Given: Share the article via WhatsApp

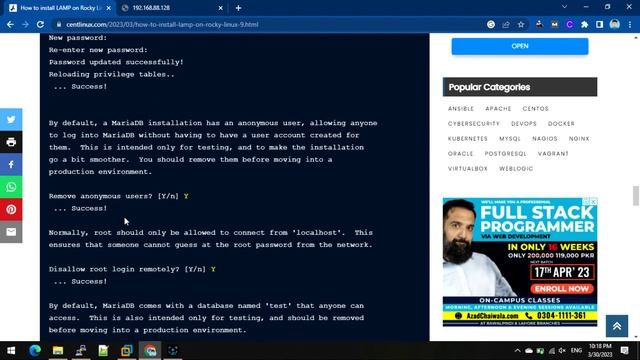Looking at the screenshot, I should pos(11,187).
